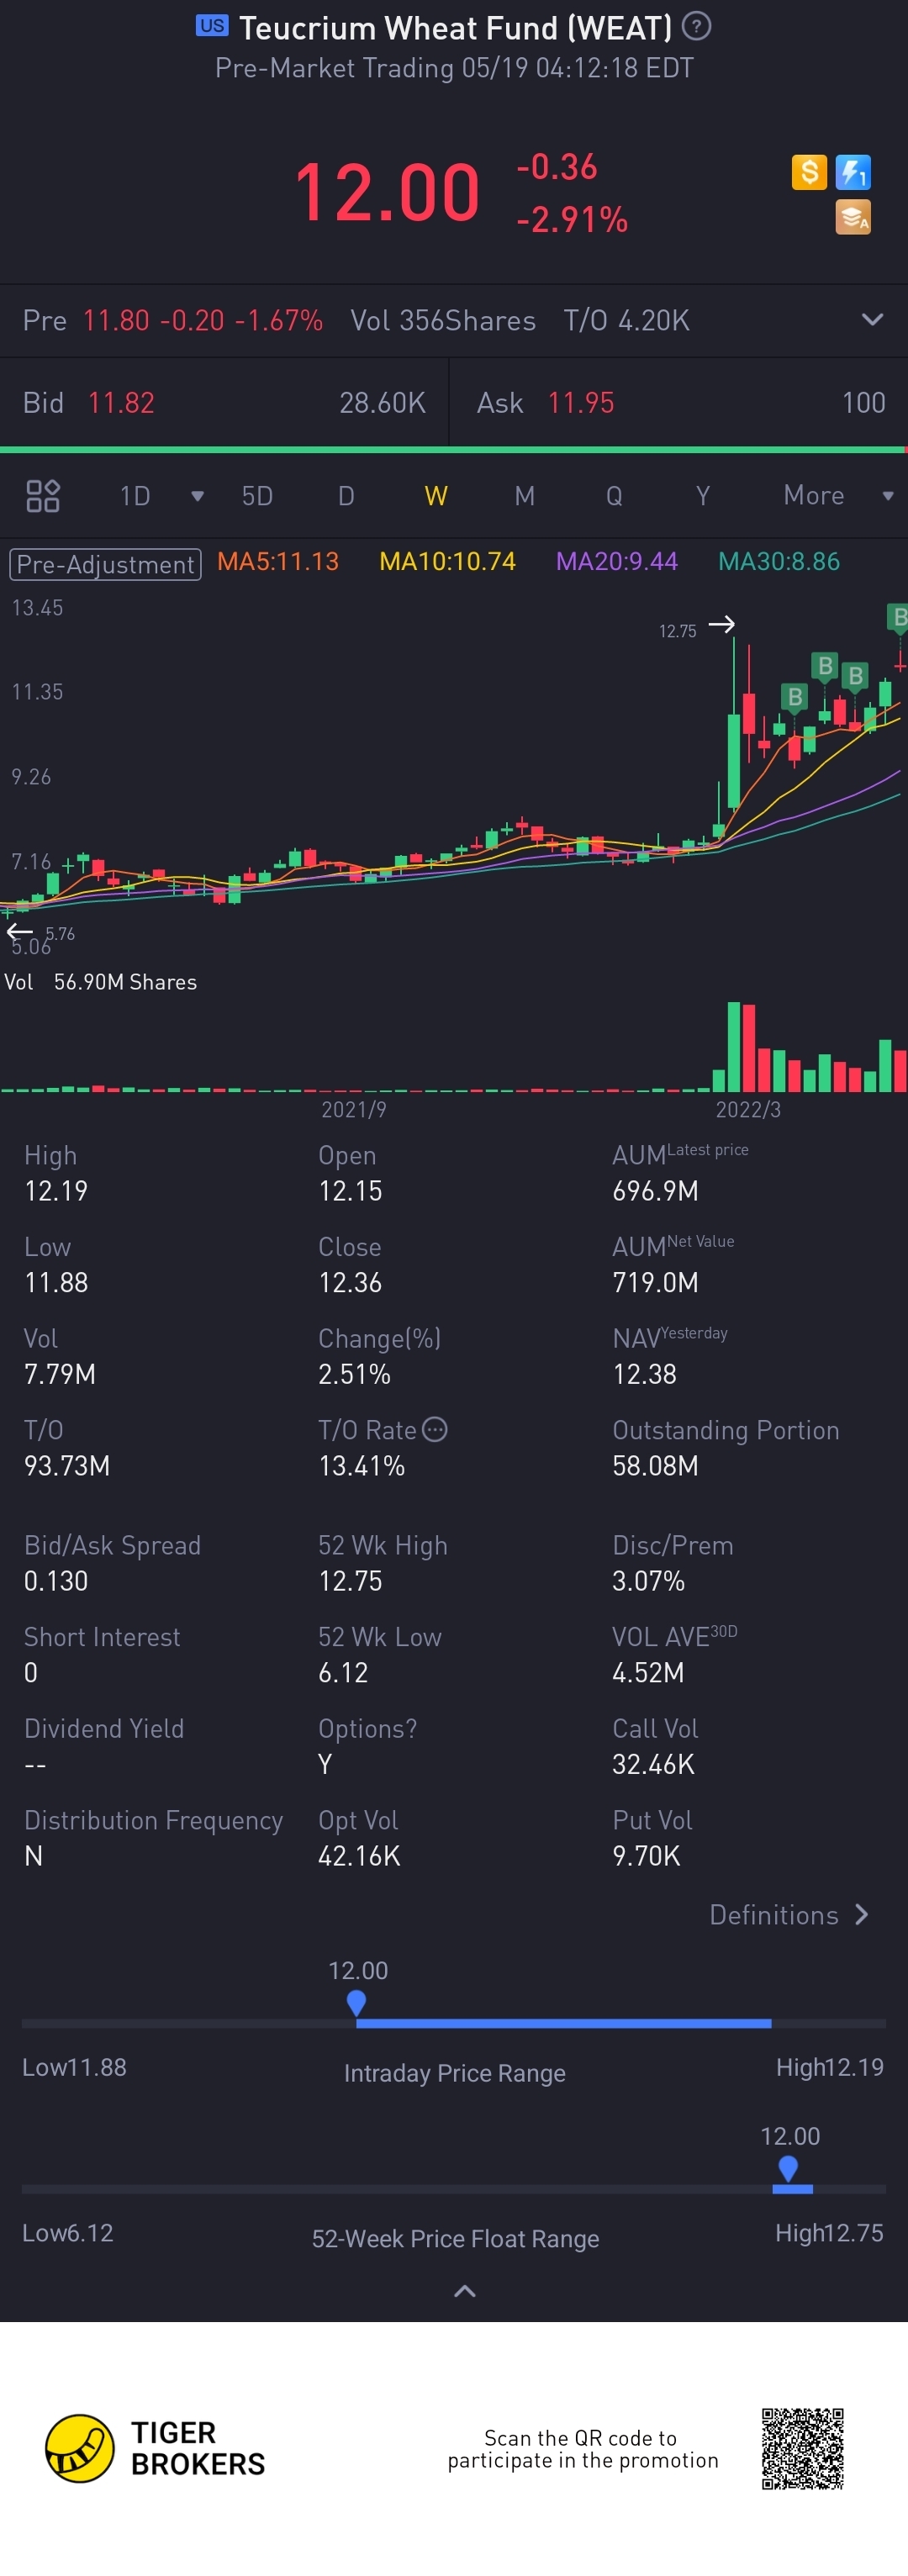
Task: Tap the NAV Yesterday 12.38 value
Action: click(x=644, y=1374)
